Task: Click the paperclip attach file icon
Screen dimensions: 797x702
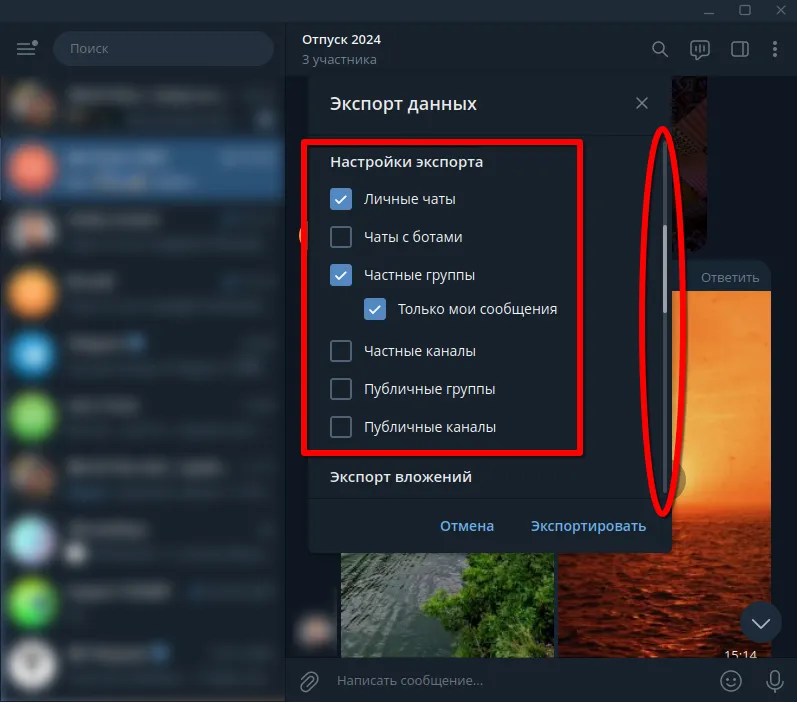Action: pos(310,680)
